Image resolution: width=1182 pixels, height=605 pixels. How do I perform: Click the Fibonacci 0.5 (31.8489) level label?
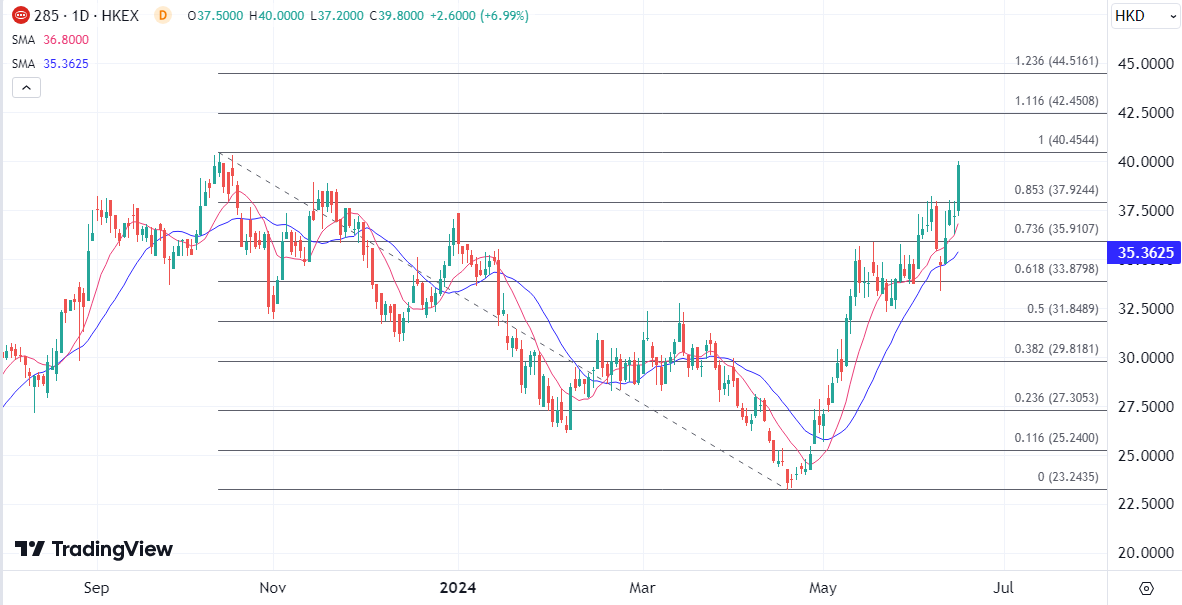[1062, 309]
